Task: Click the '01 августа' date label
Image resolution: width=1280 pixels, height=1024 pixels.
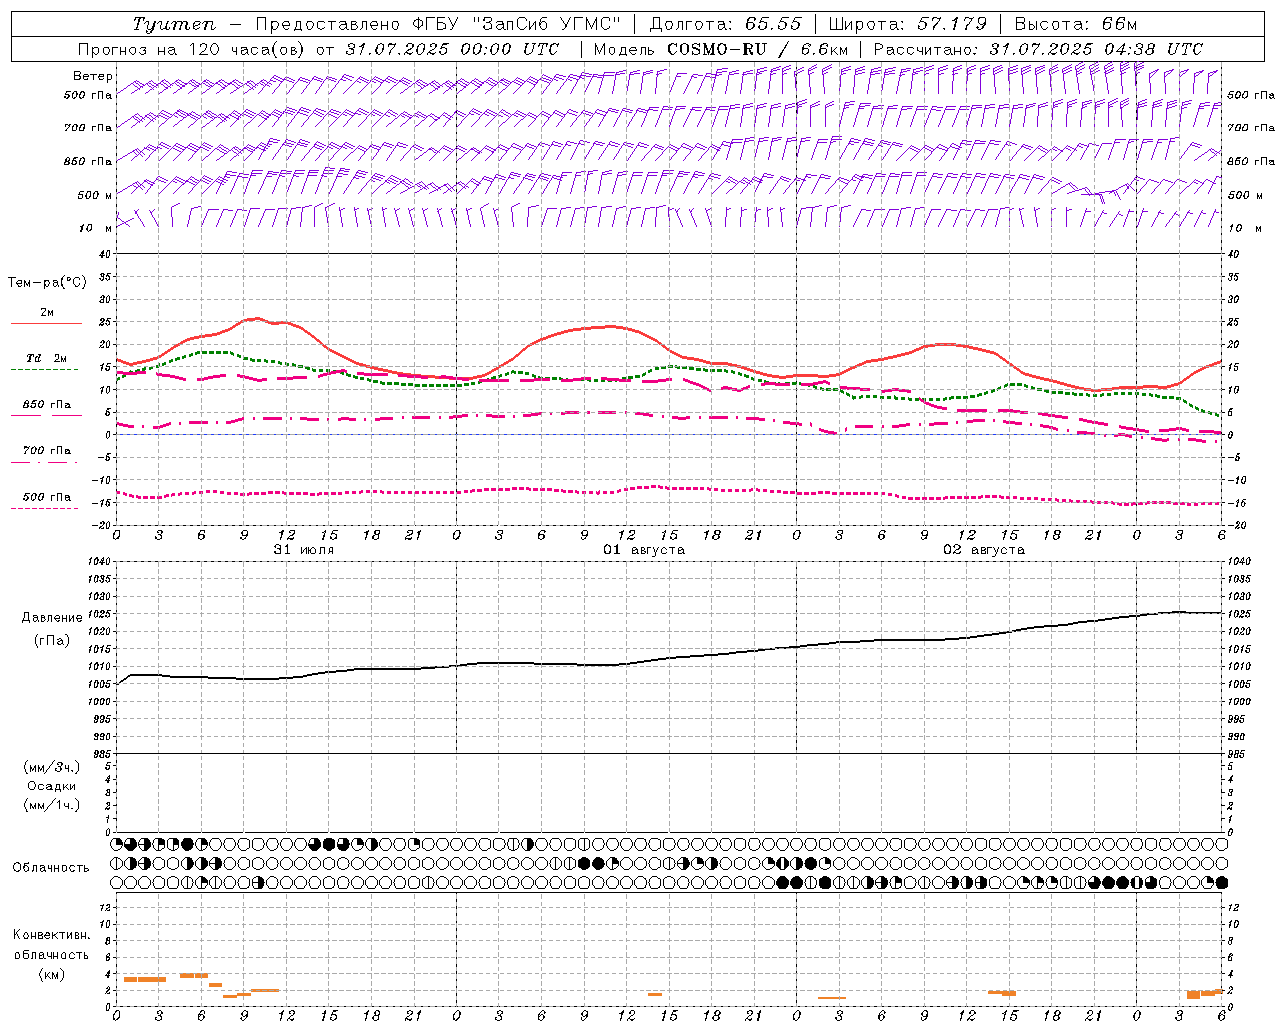Action: coord(643,549)
